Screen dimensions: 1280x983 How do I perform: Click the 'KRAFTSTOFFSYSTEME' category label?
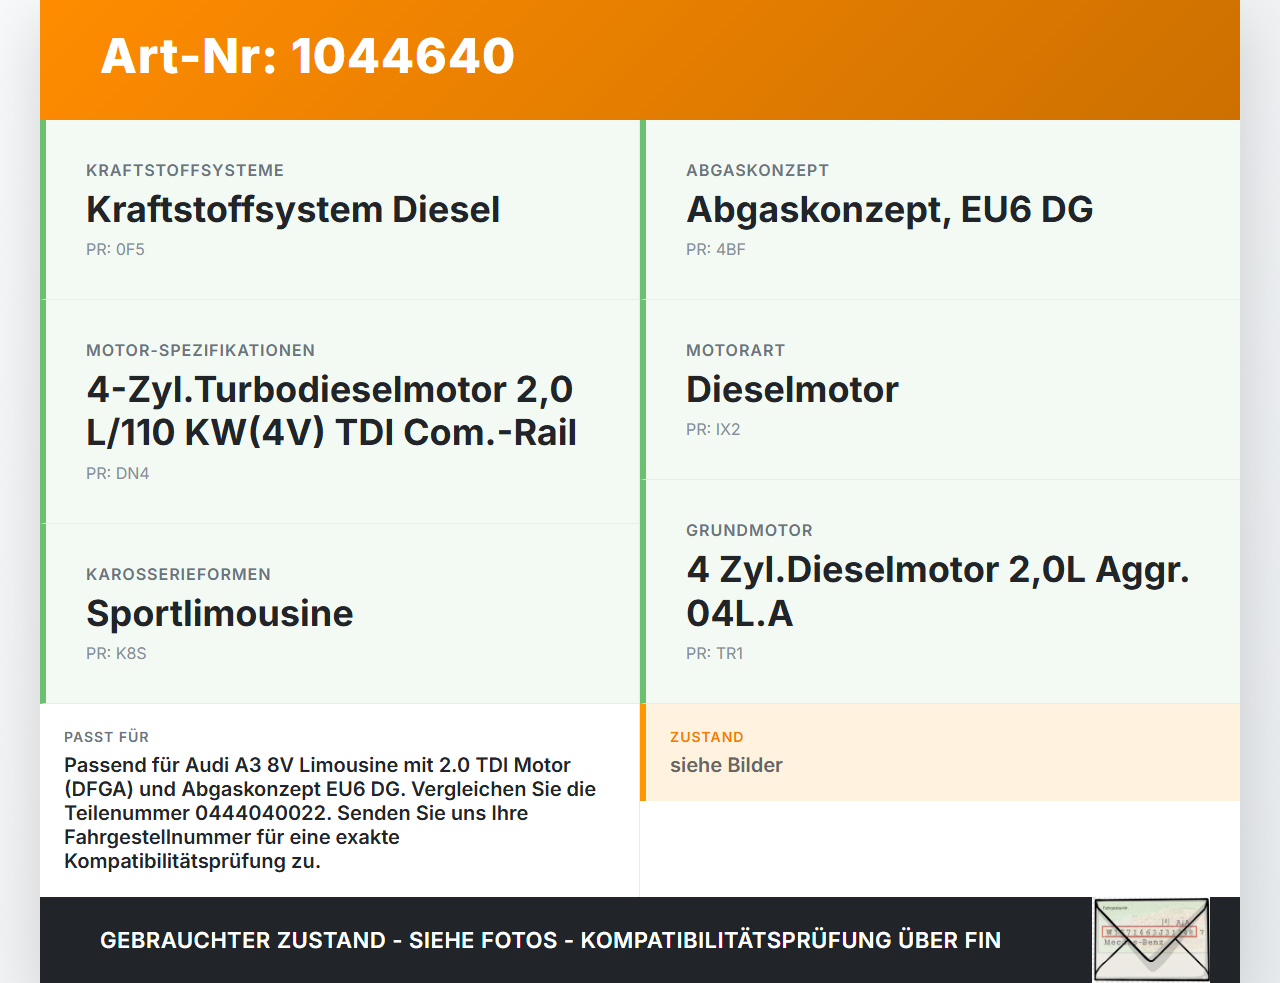(x=185, y=170)
